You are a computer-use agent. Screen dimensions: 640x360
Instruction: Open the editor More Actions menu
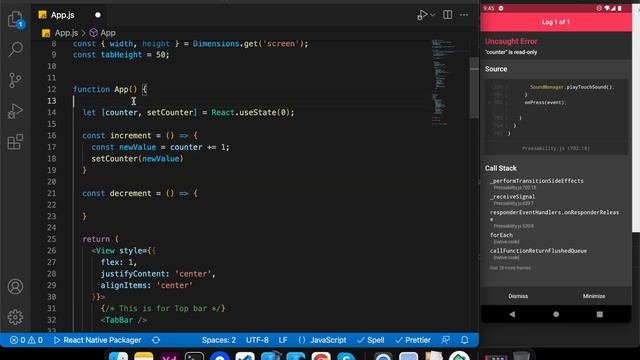coord(464,15)
